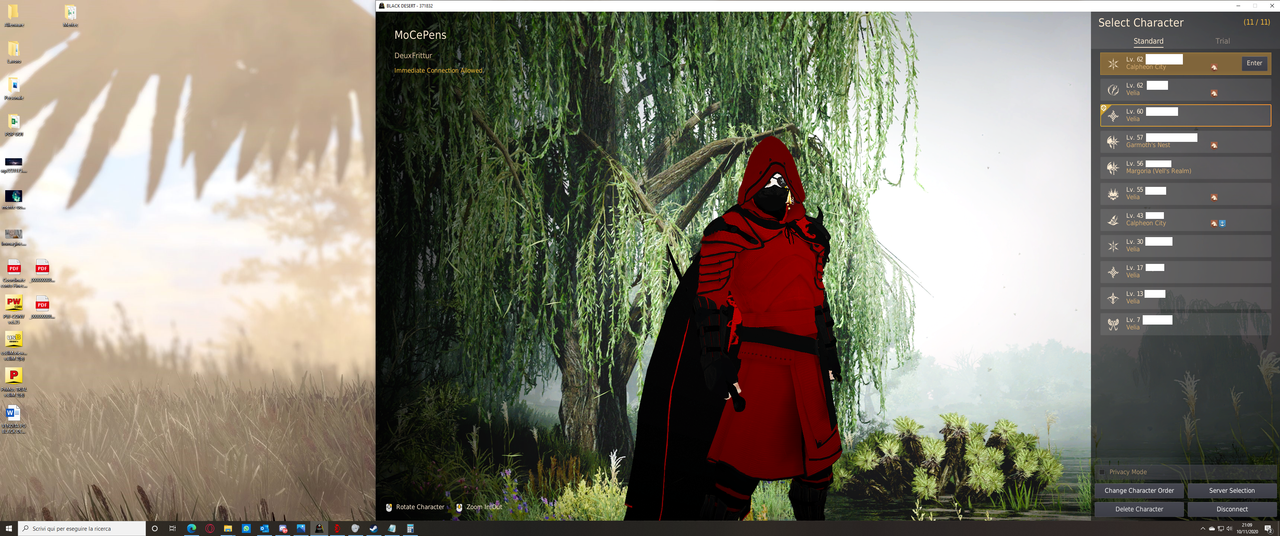Open the notification center icon
The width and height of the screenshot is (1280, 536).
click(1268, 529)
